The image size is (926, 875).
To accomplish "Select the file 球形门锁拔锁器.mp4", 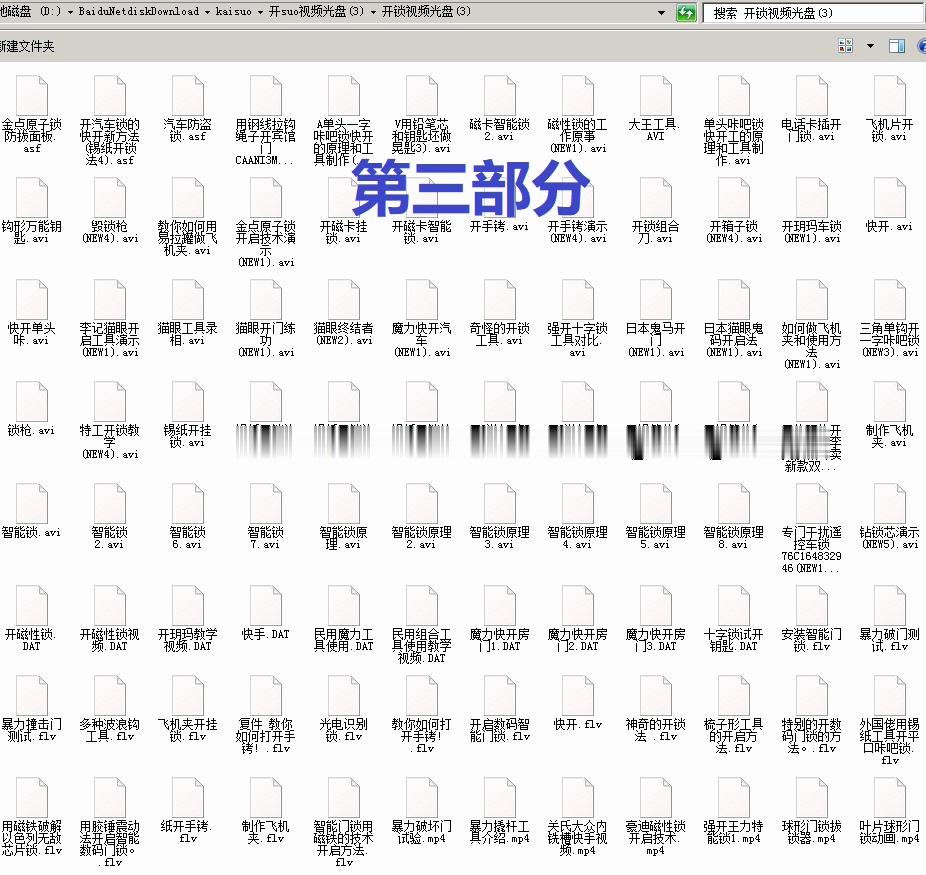I will coord(811,812).
